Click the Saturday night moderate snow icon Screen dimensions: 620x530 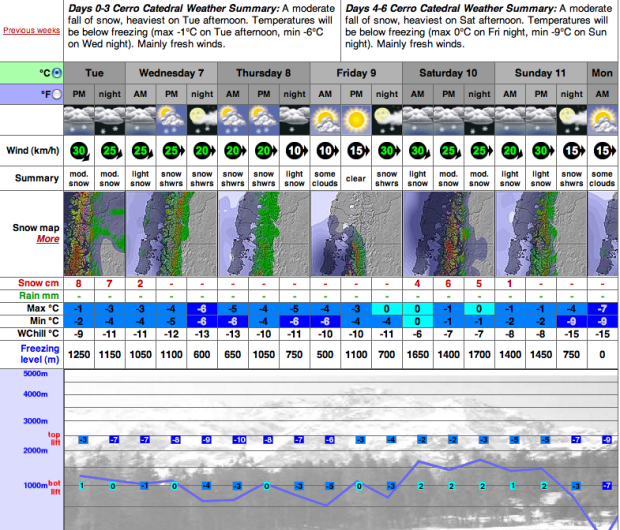tap(479, 120)
